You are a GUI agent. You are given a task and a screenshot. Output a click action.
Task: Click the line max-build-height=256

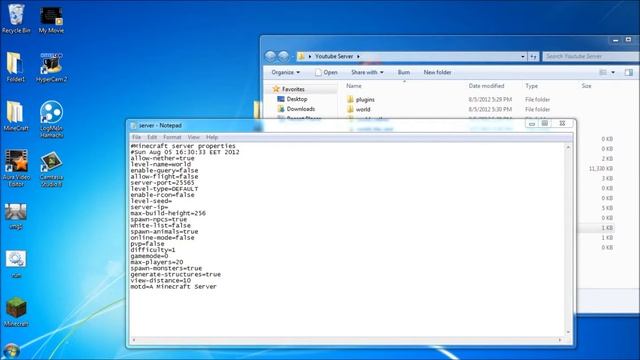(x=168, y=213)
